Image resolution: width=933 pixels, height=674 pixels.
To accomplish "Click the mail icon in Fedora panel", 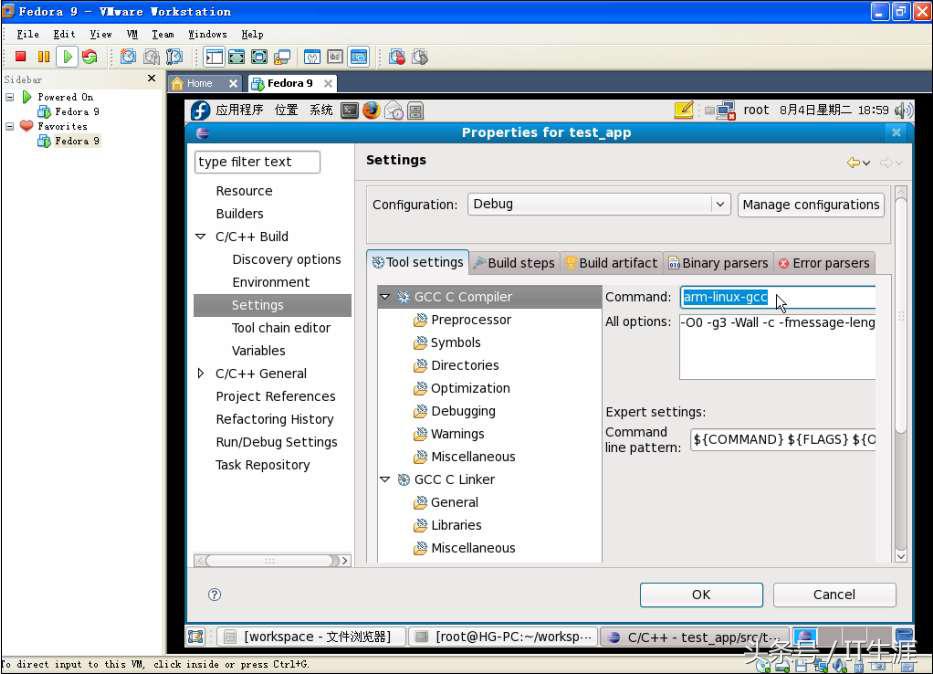I will 394,110.
